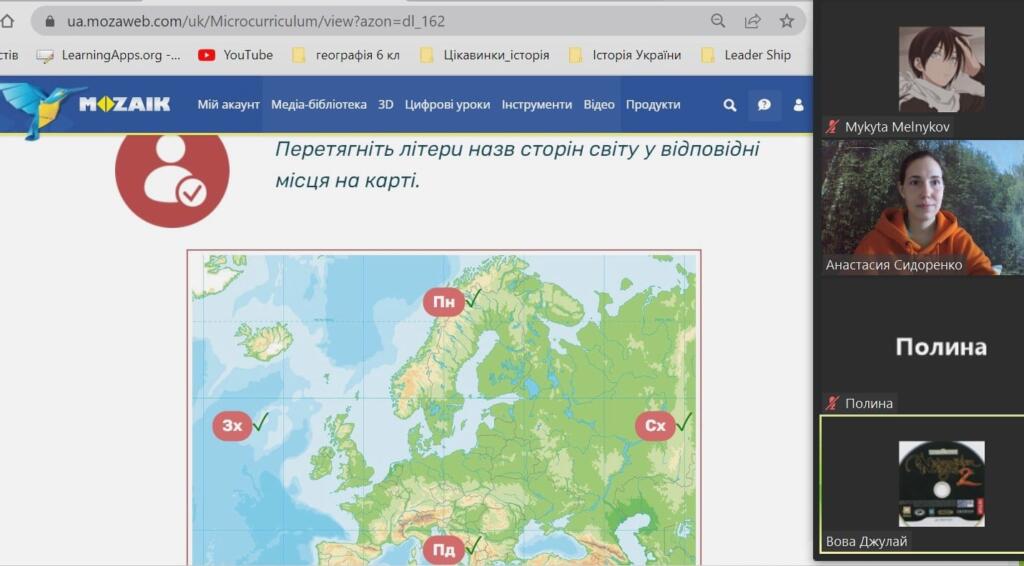Screen dimensions: 1024x566
Task: Open the Медіа-бібліотека menu
Action: pyautogui.click(x=319, y=104)
